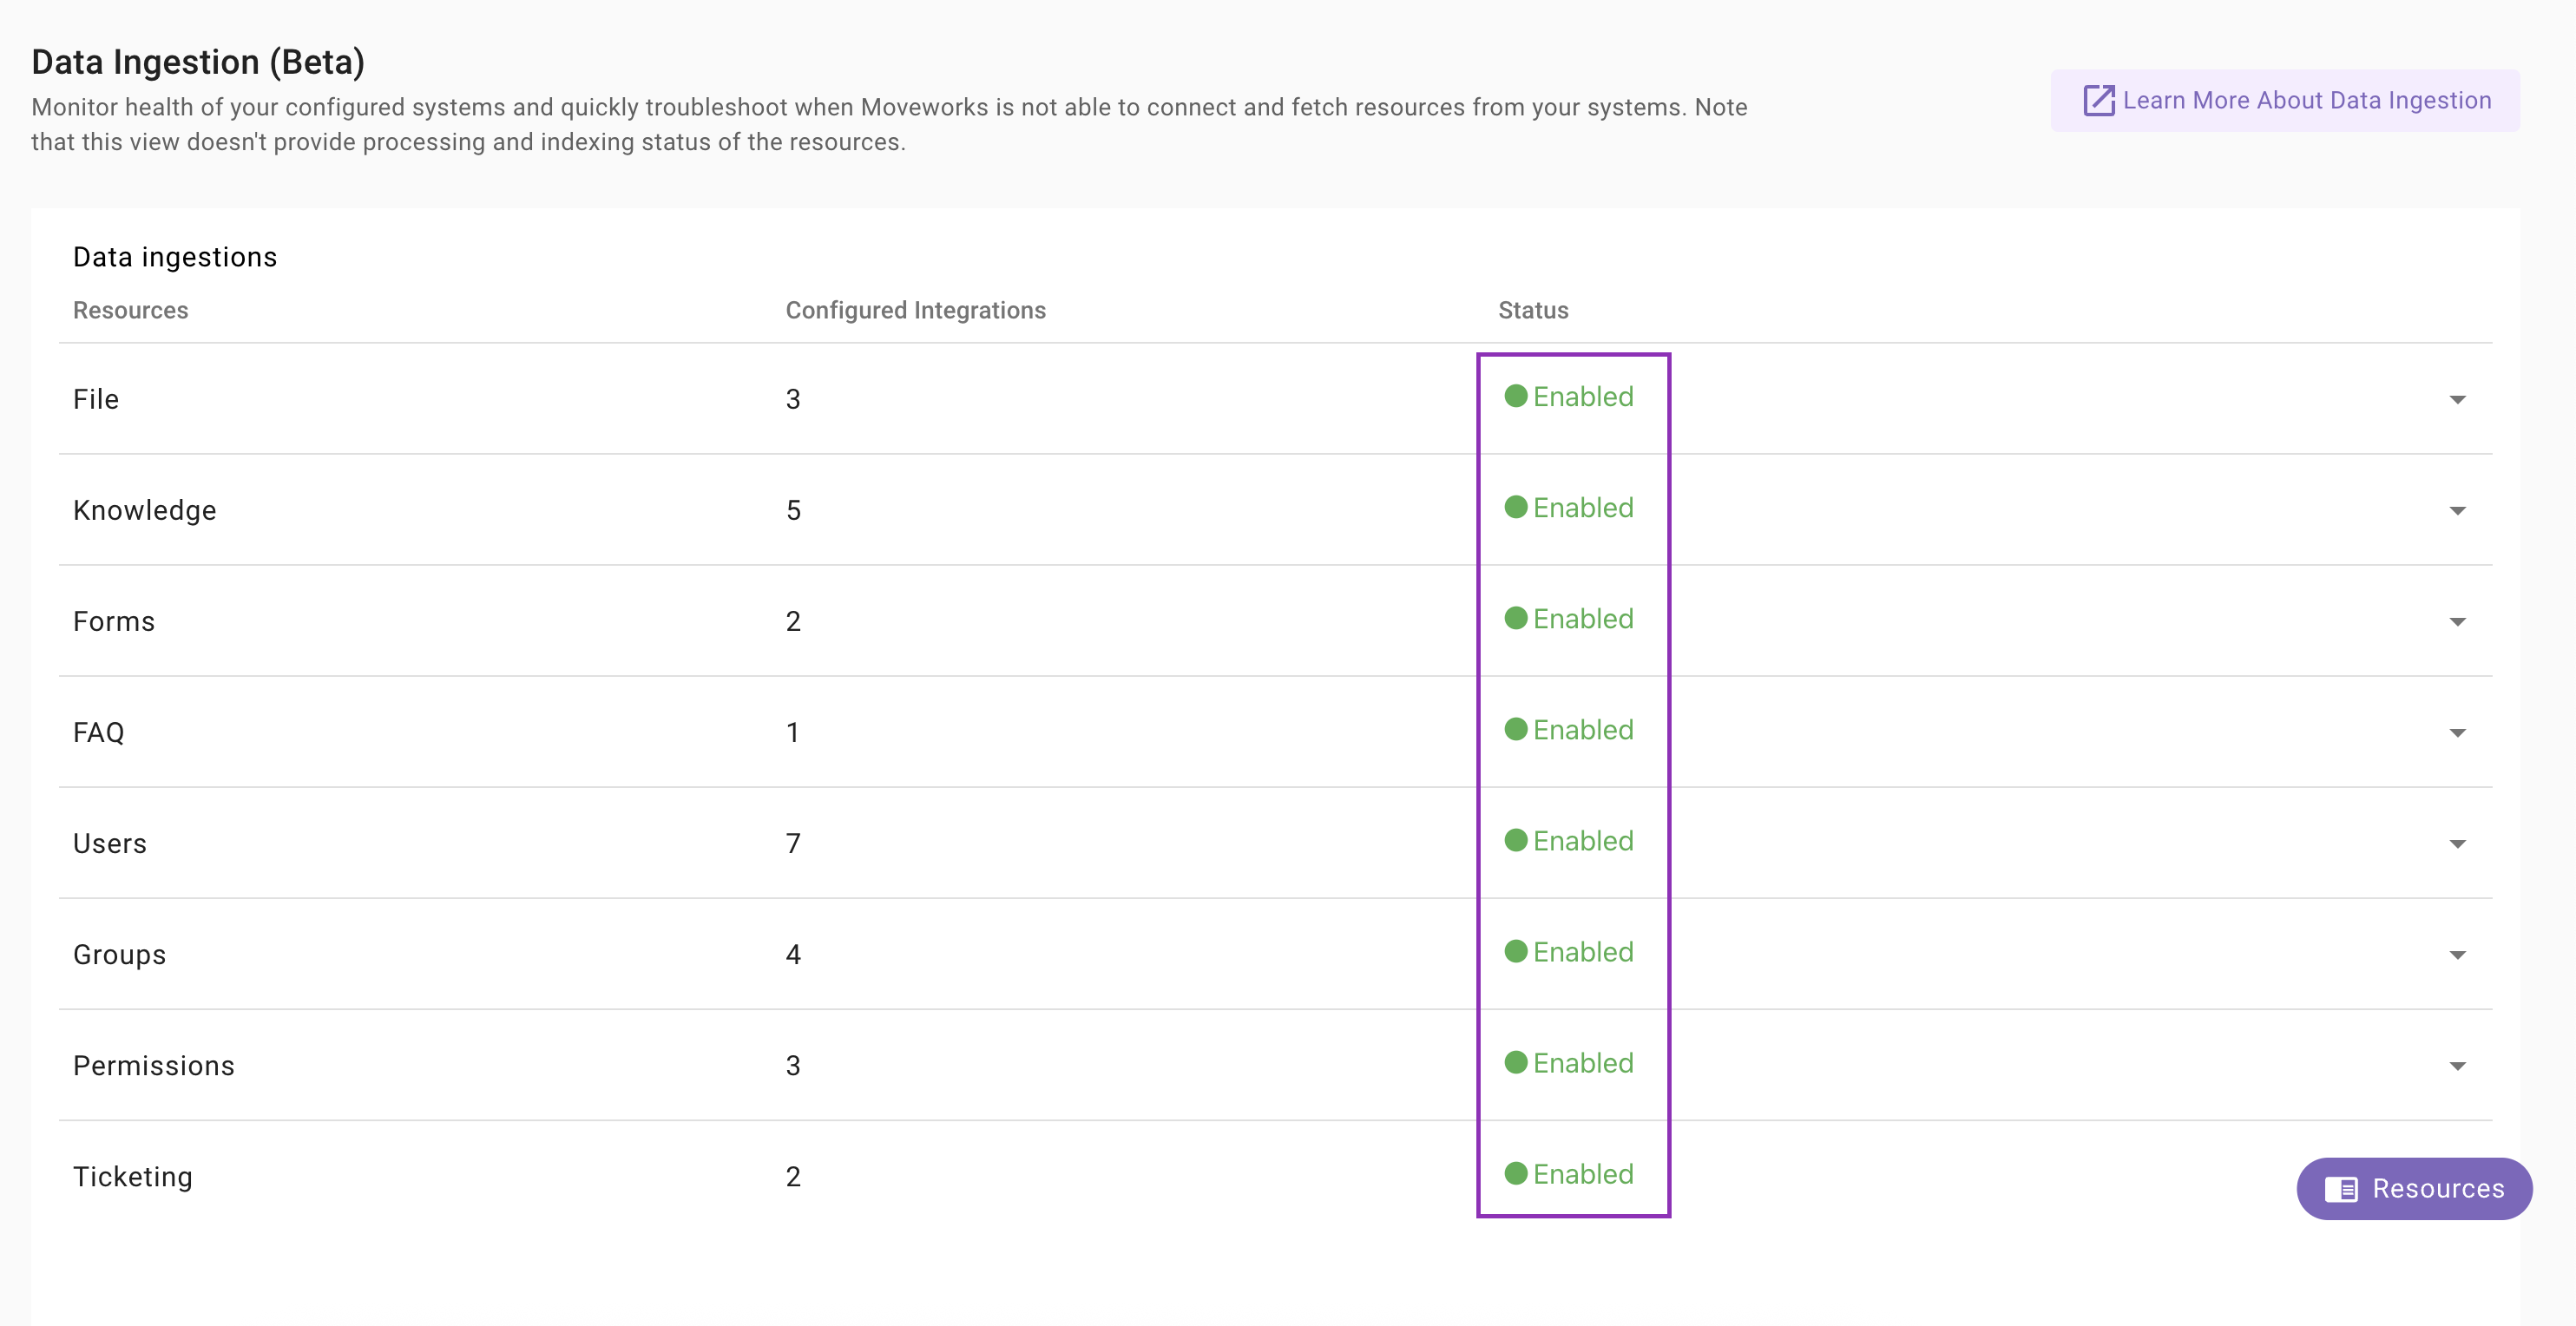Click the Enabled status text for File
Image resolution: width=2576 pixels, height=1326 pixels.
tap(1583, 396)
